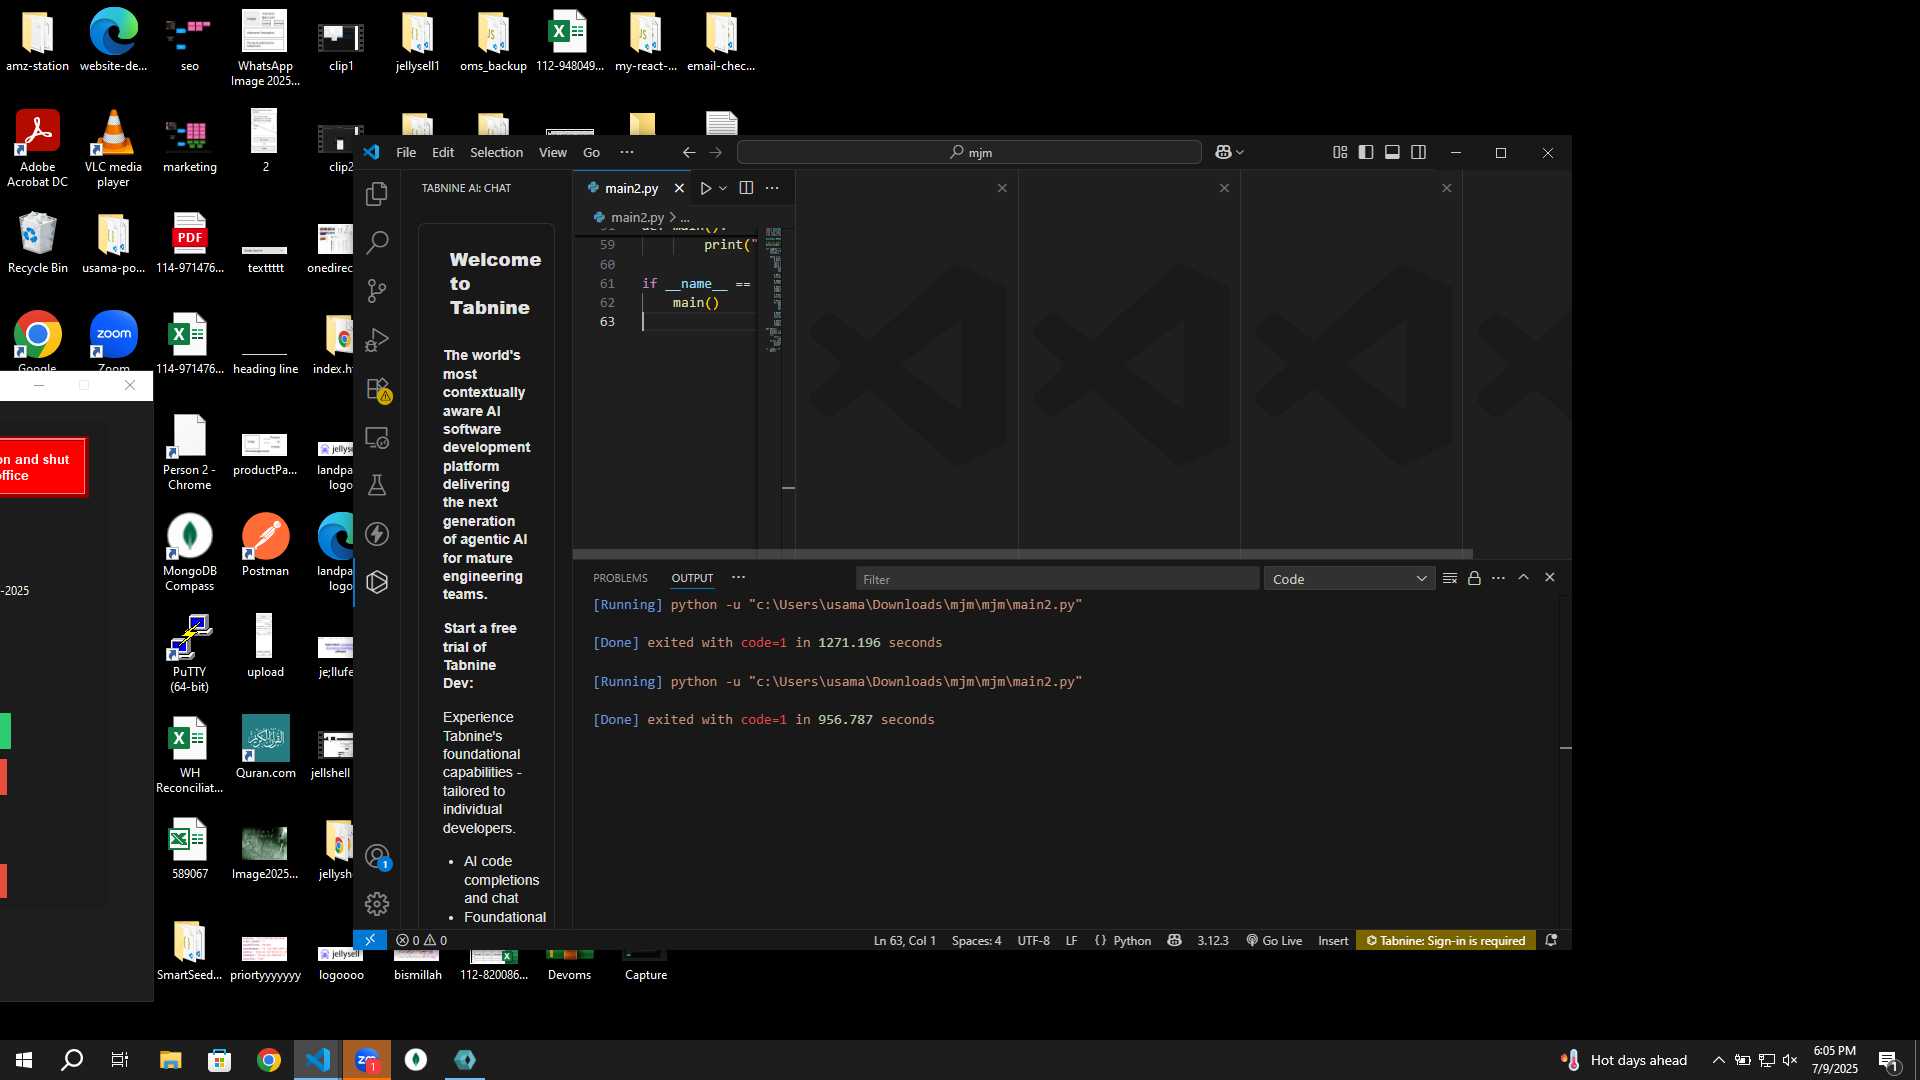Open the Explorer view in activity bar

pyautogui.click(x=377, y=194)
